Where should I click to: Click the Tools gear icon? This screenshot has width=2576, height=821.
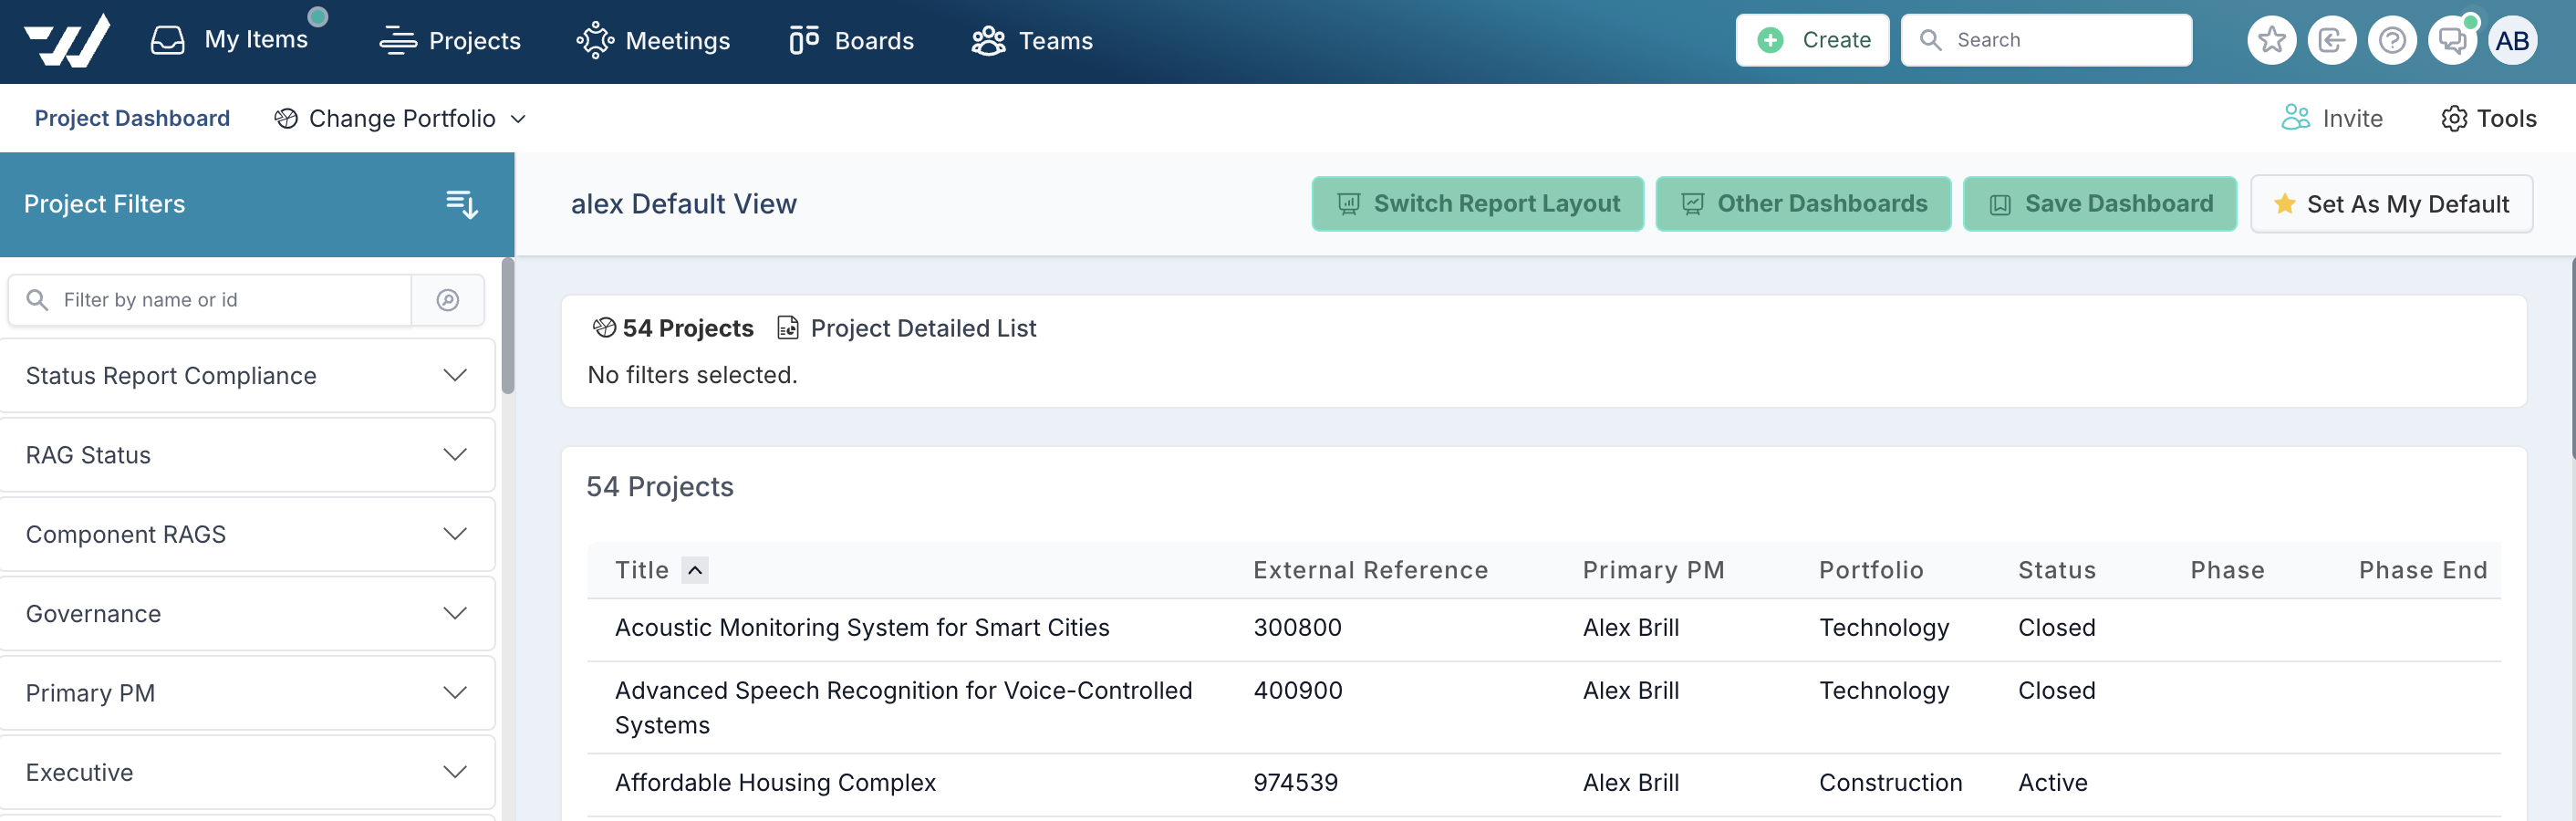pyautogui.click(x=2454, y=118)
